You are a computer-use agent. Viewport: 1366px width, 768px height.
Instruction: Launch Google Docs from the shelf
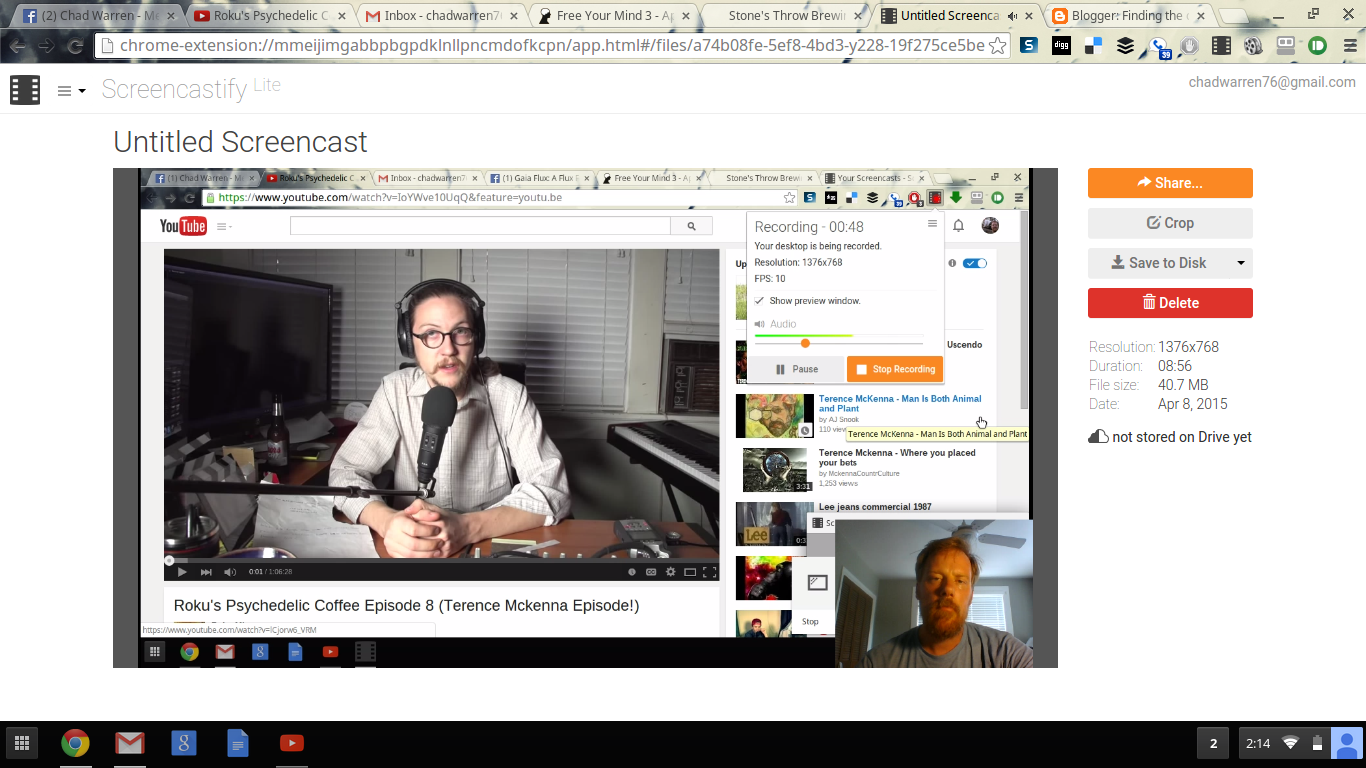tap(238, 743)
